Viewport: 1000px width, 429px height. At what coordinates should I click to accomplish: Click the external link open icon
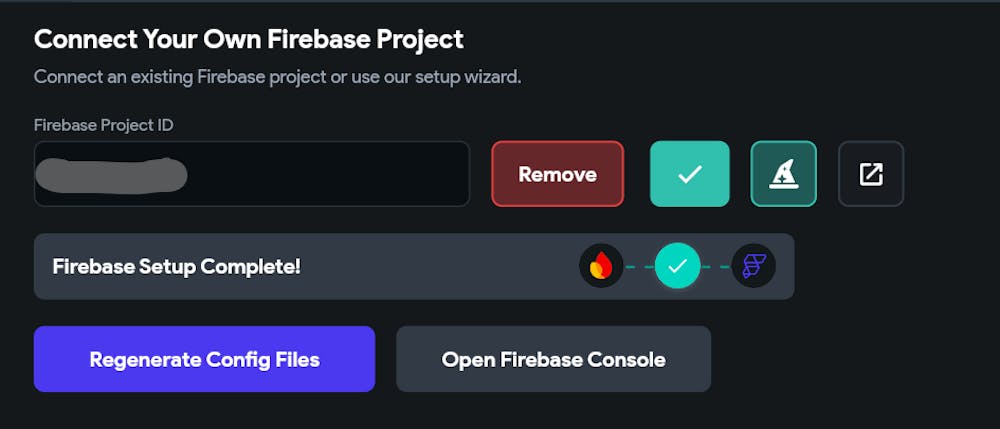pyautogui.click(x=871, y=173)
